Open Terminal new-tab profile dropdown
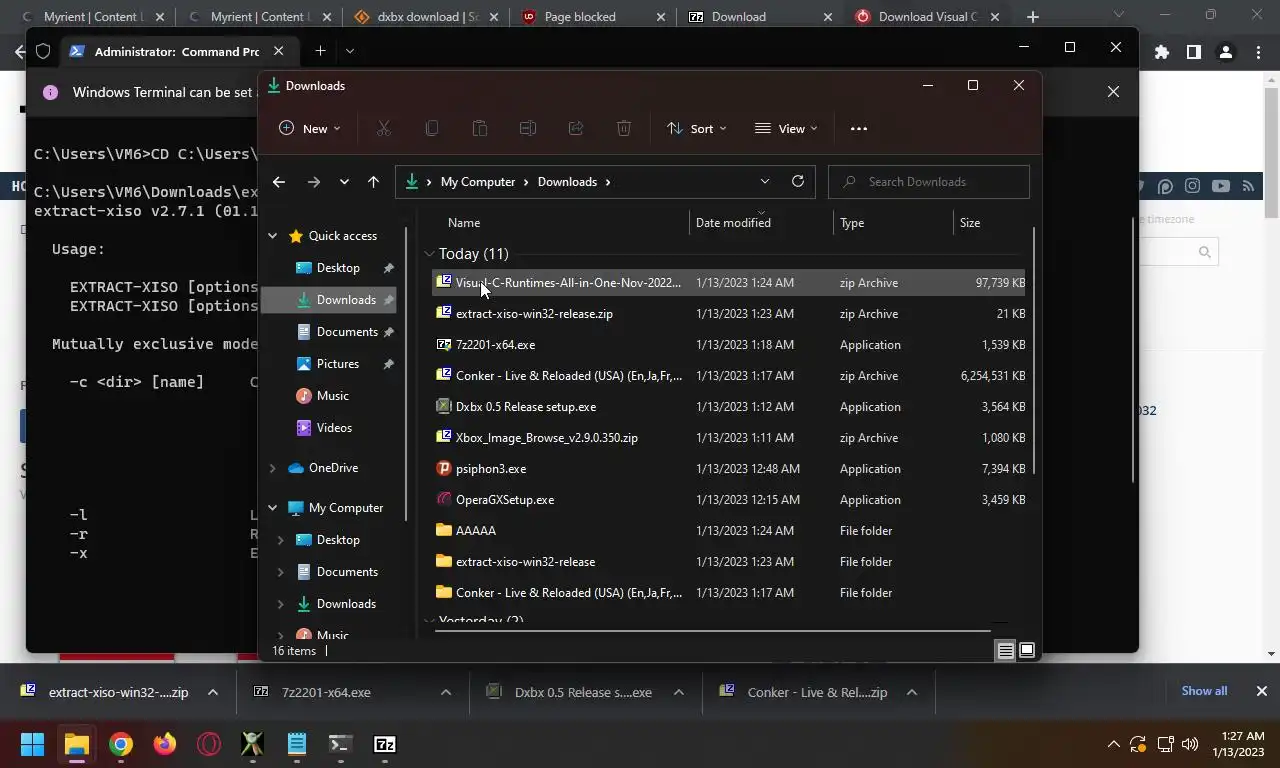Viewport: 1280px width, 768px height. tap(350, 51)
